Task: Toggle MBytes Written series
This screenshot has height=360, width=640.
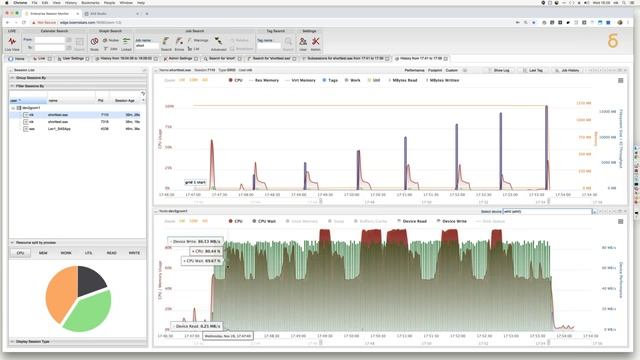Action: point(442,80)
